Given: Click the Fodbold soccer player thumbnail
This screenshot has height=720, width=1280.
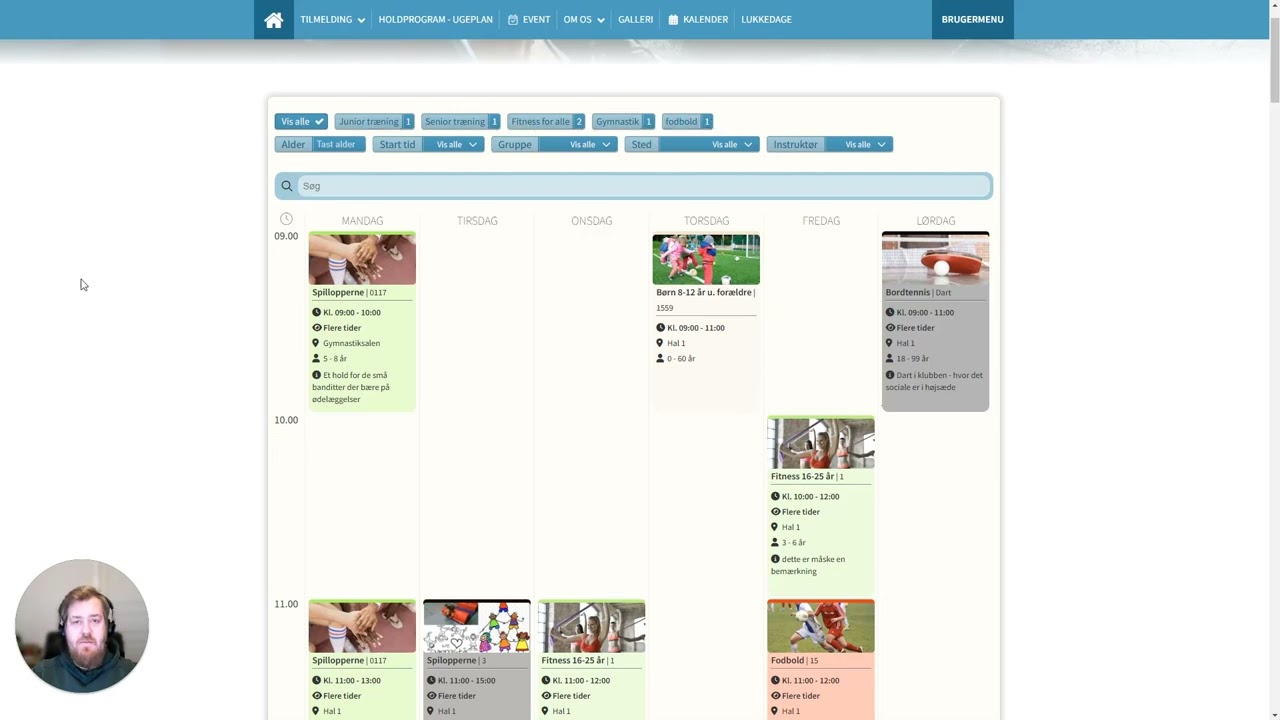Looking at the screenshot, I should pos(821,627).
